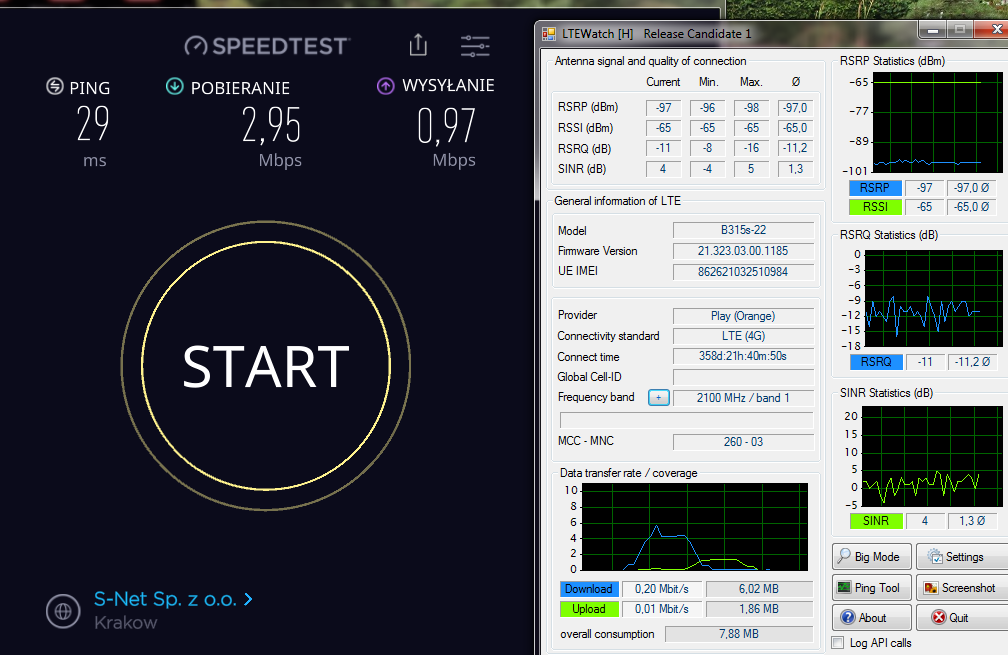Screen dimensions: 1008x655
Task: Open the About dialog
Action: coord(872,618)
